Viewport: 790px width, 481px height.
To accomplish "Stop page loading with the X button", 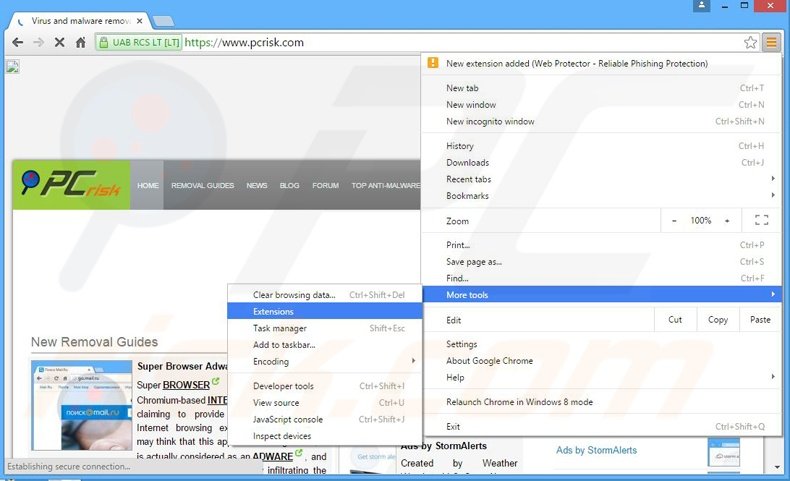I will [59, 42].
